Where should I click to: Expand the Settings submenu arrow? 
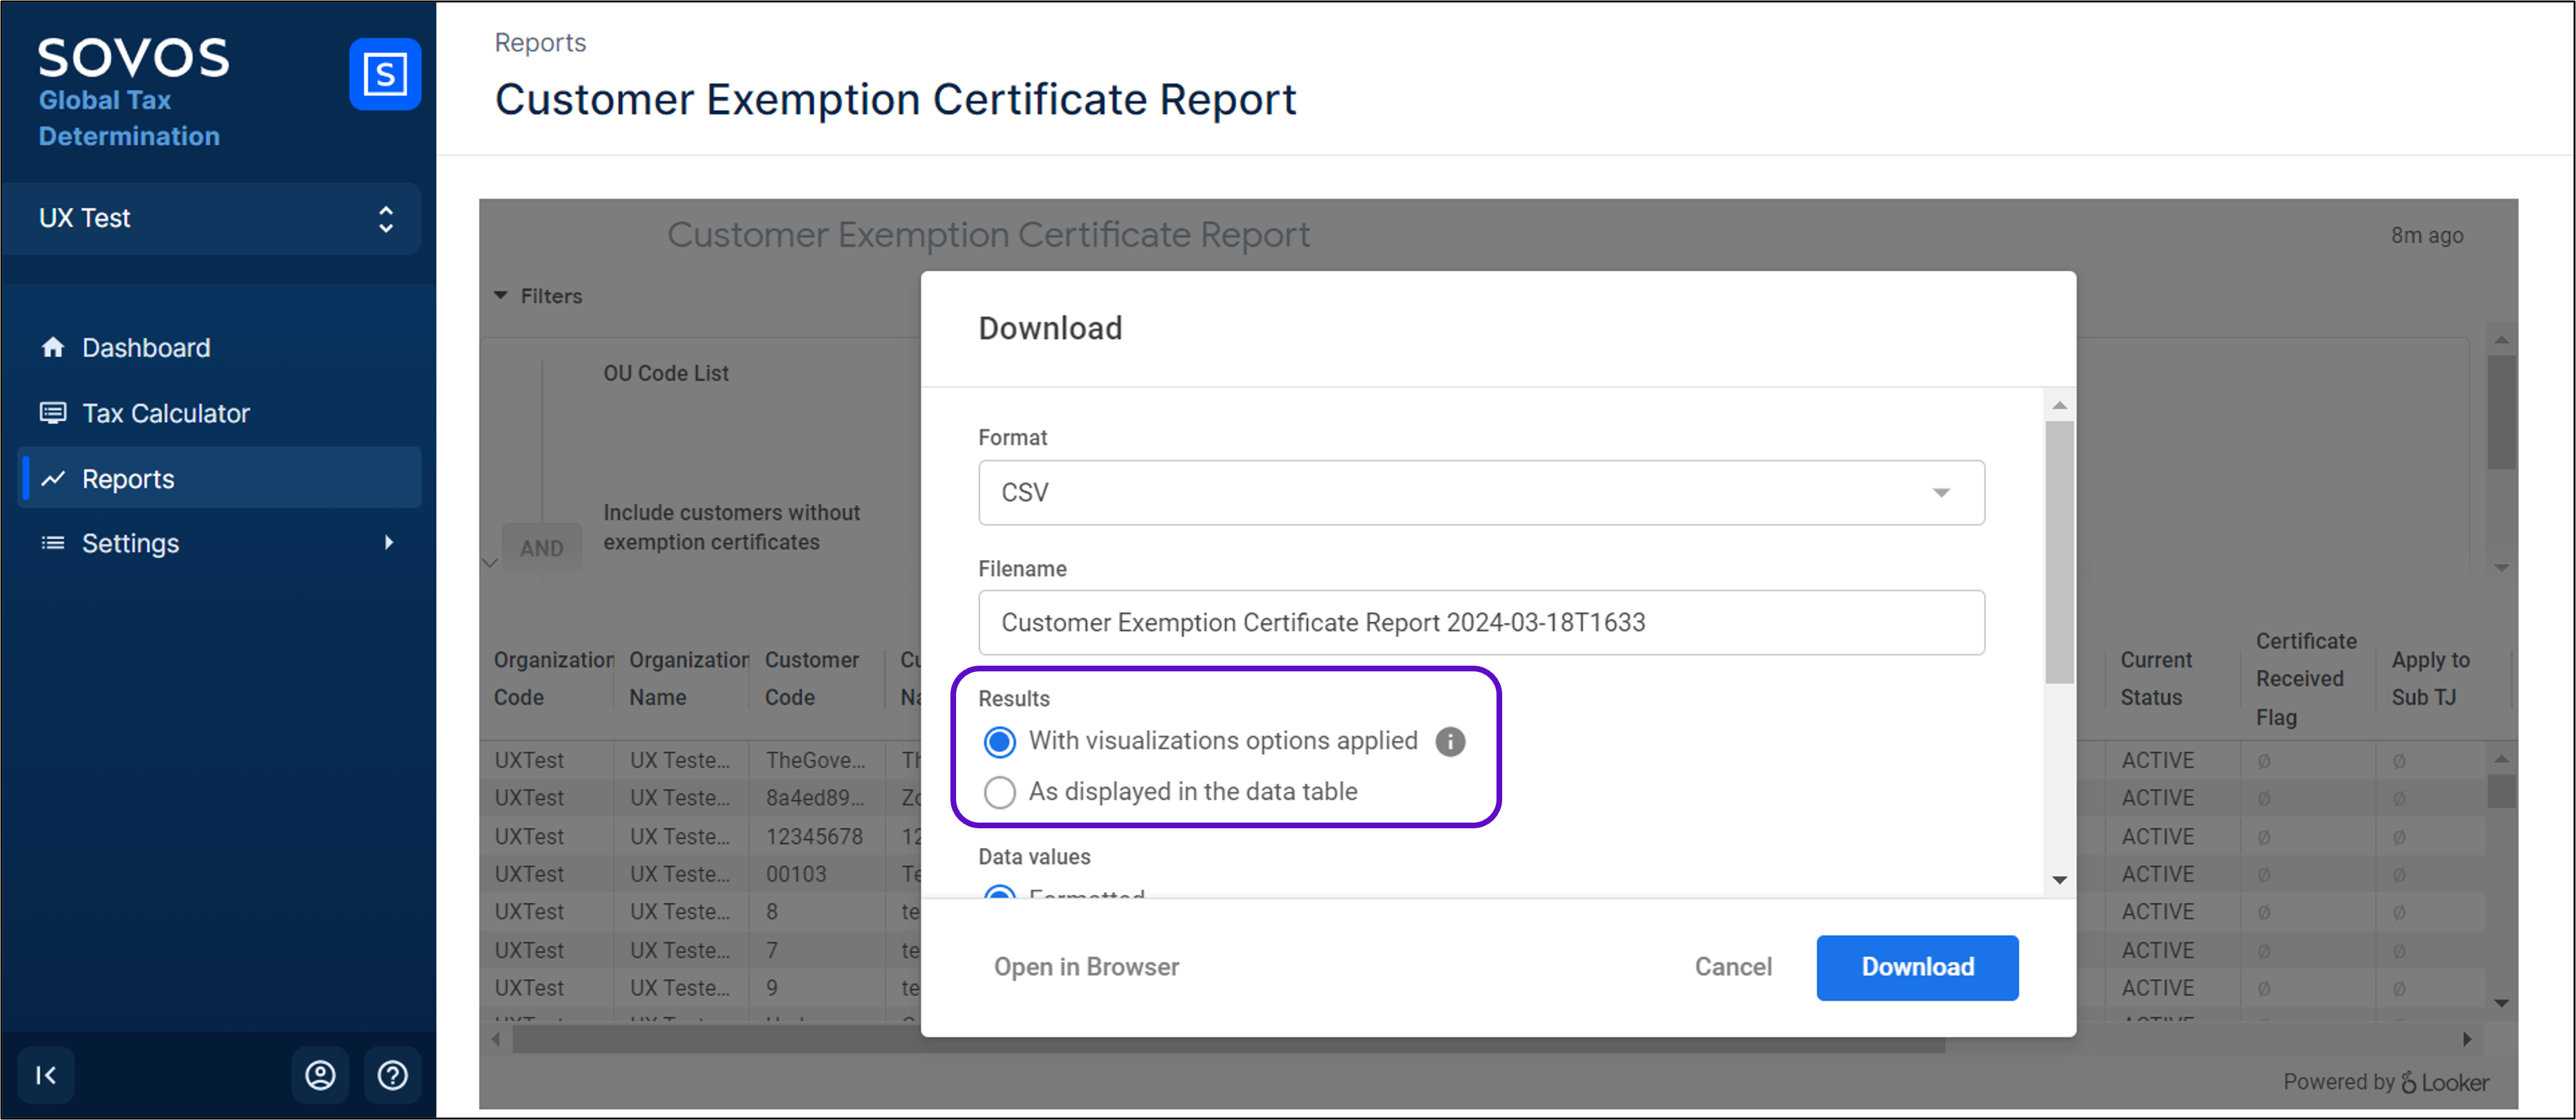tap(389, 543)
